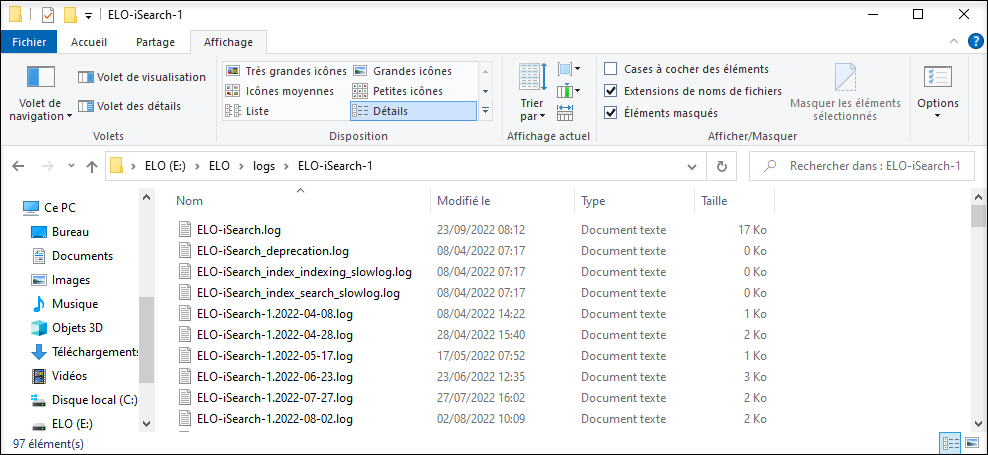This screenshot has height=455, width=988.
Task: Open the Grouper par icon dropdown
Action: [569, 69]
